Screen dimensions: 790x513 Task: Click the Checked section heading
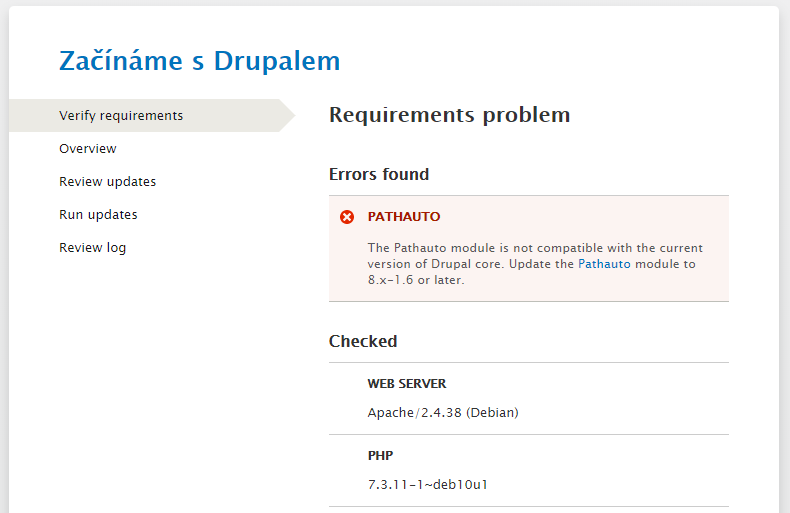coord(363,341)
